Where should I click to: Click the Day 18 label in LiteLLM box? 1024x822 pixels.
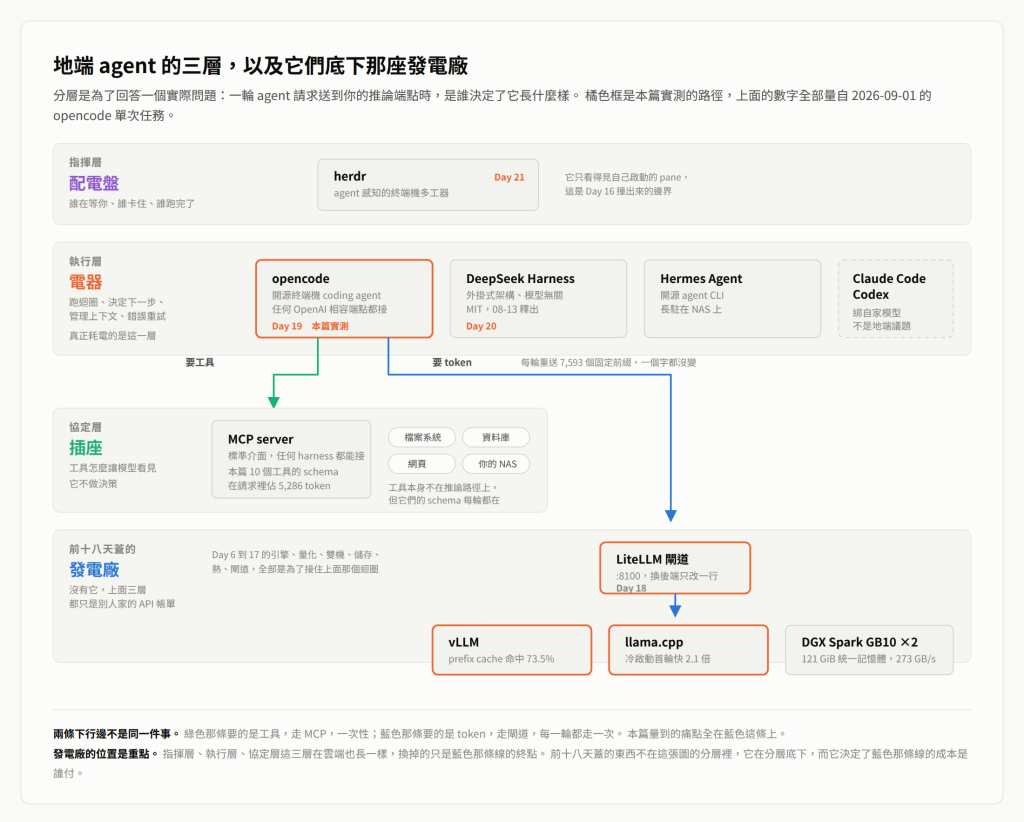pos(631,588)
